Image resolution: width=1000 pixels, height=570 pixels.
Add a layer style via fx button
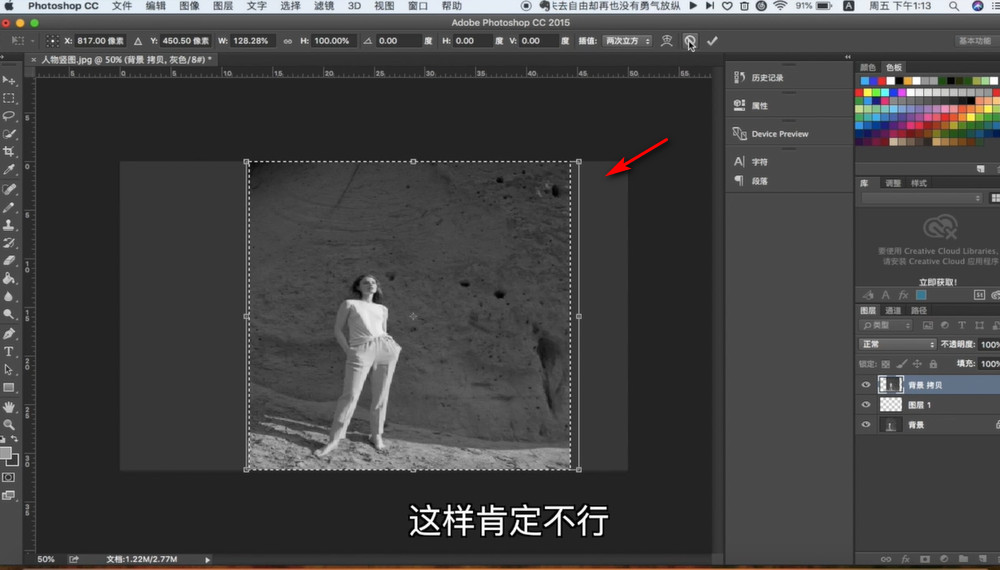point(905,559)
